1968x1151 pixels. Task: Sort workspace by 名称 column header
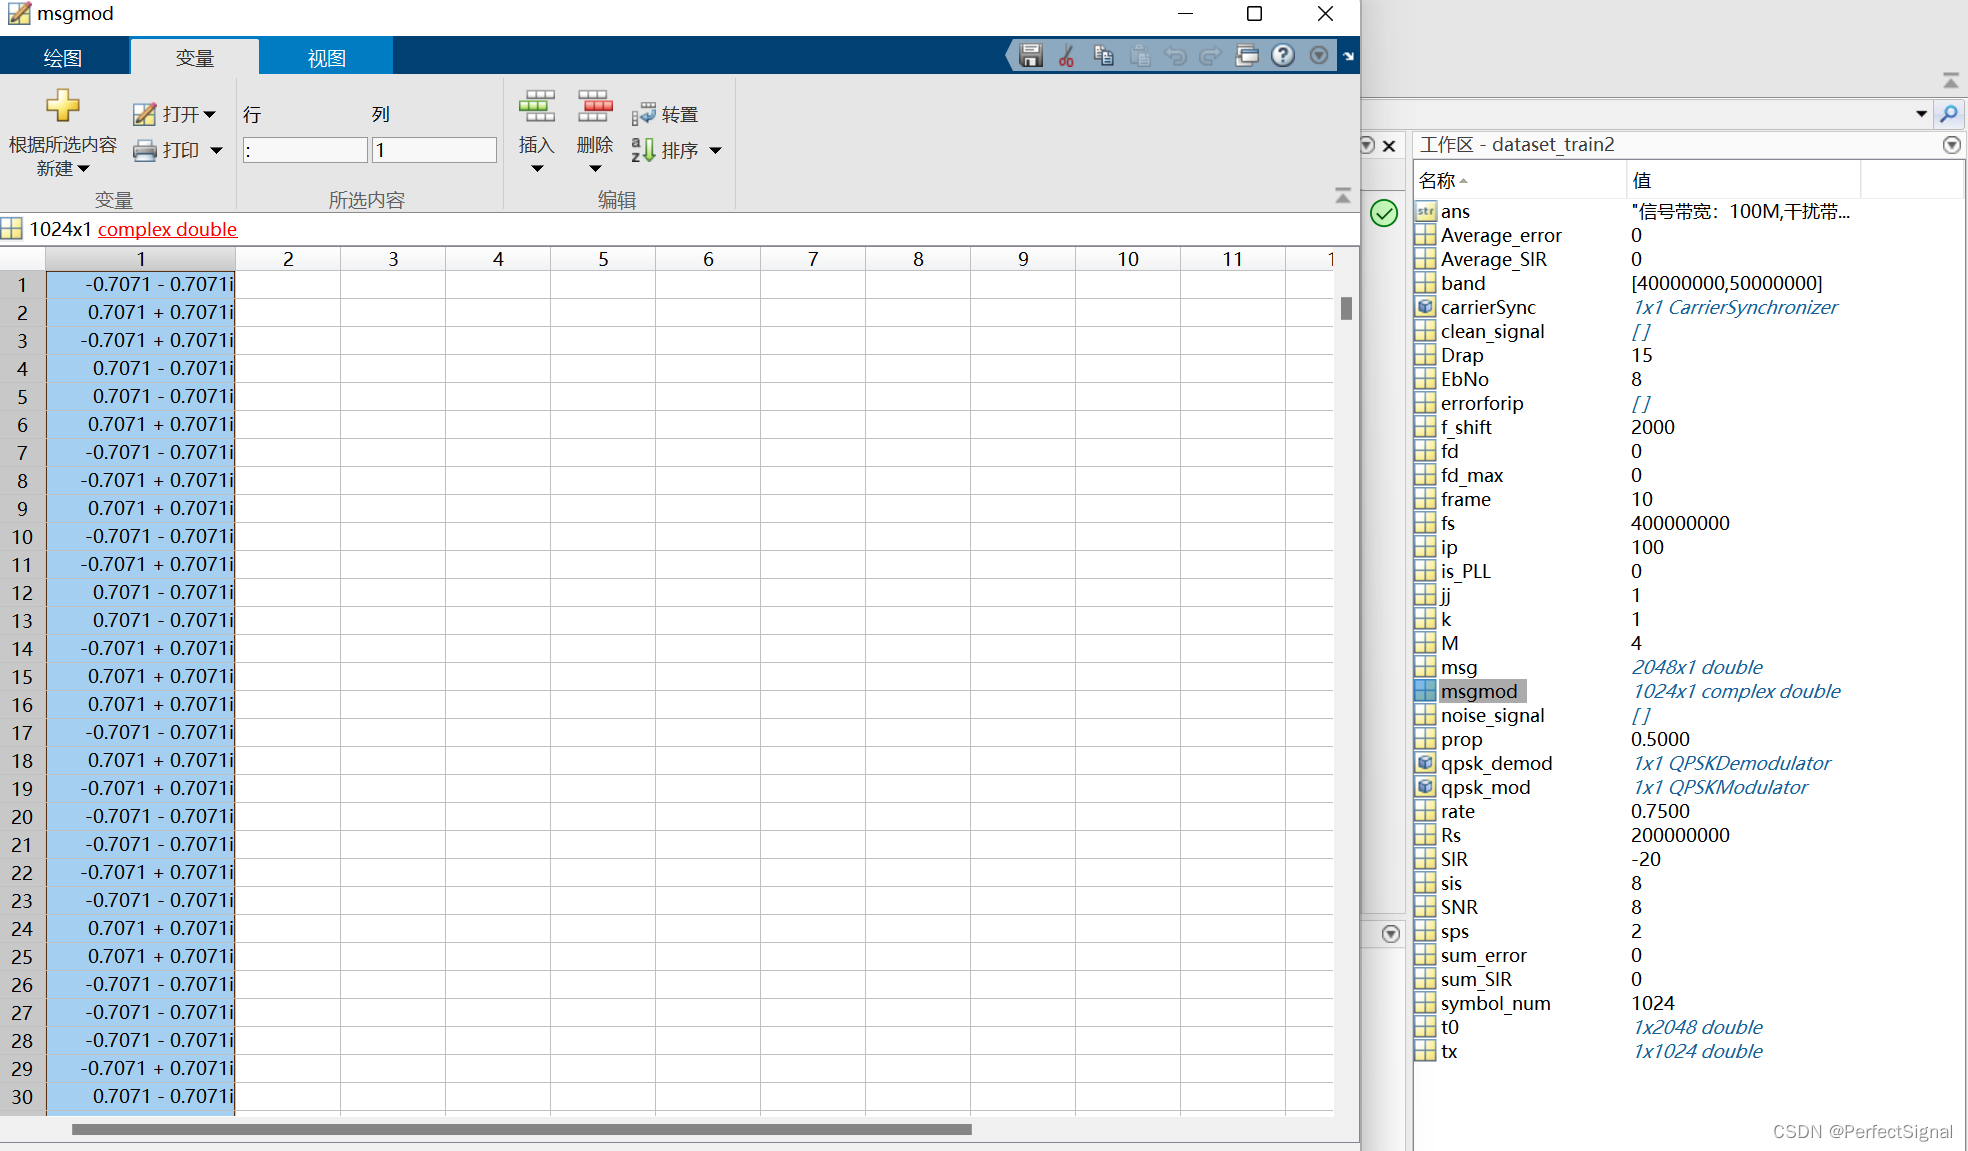click(1520, 181)
